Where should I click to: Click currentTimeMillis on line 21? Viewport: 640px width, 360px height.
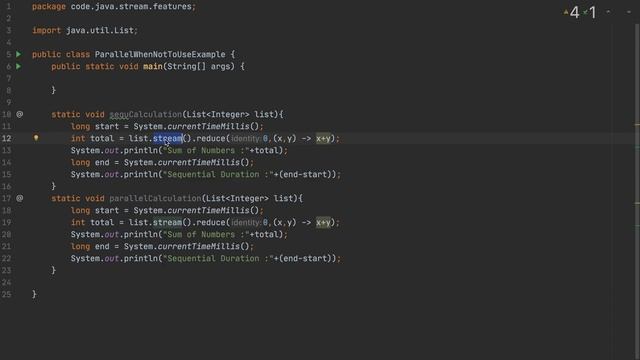tap(198, 247)
